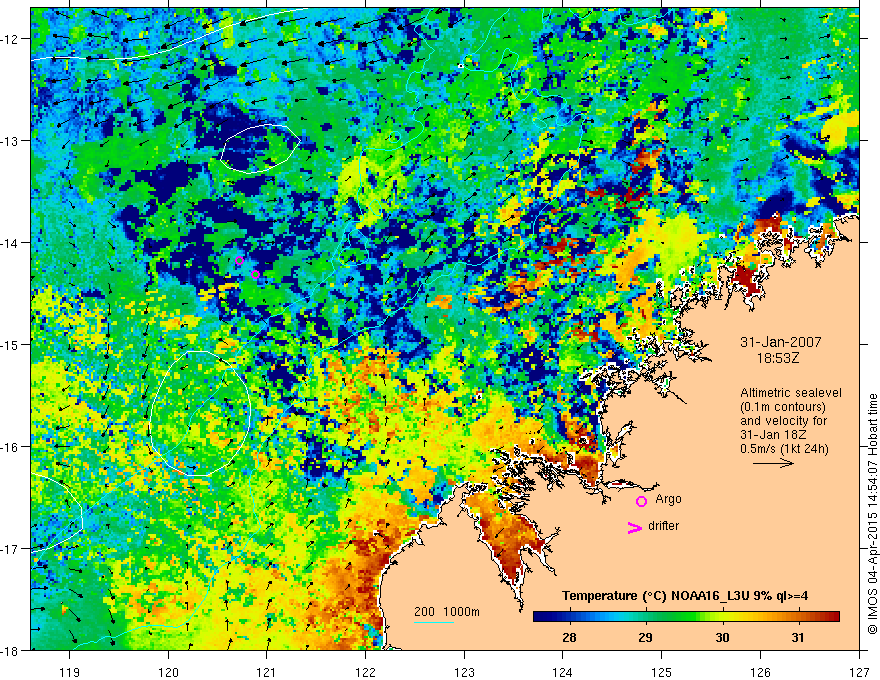Viewport: 880px width, 680px height.
Task: Click the 'and velocity for' legend line
Action: coord(783,421)
